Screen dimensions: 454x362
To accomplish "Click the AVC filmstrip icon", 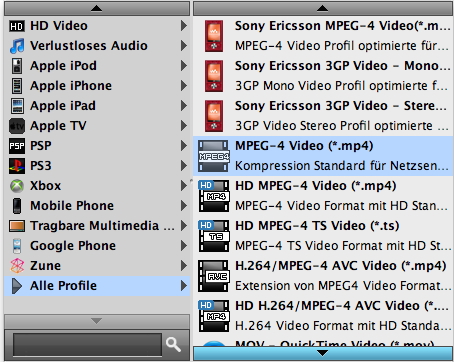I will point(214,276).
